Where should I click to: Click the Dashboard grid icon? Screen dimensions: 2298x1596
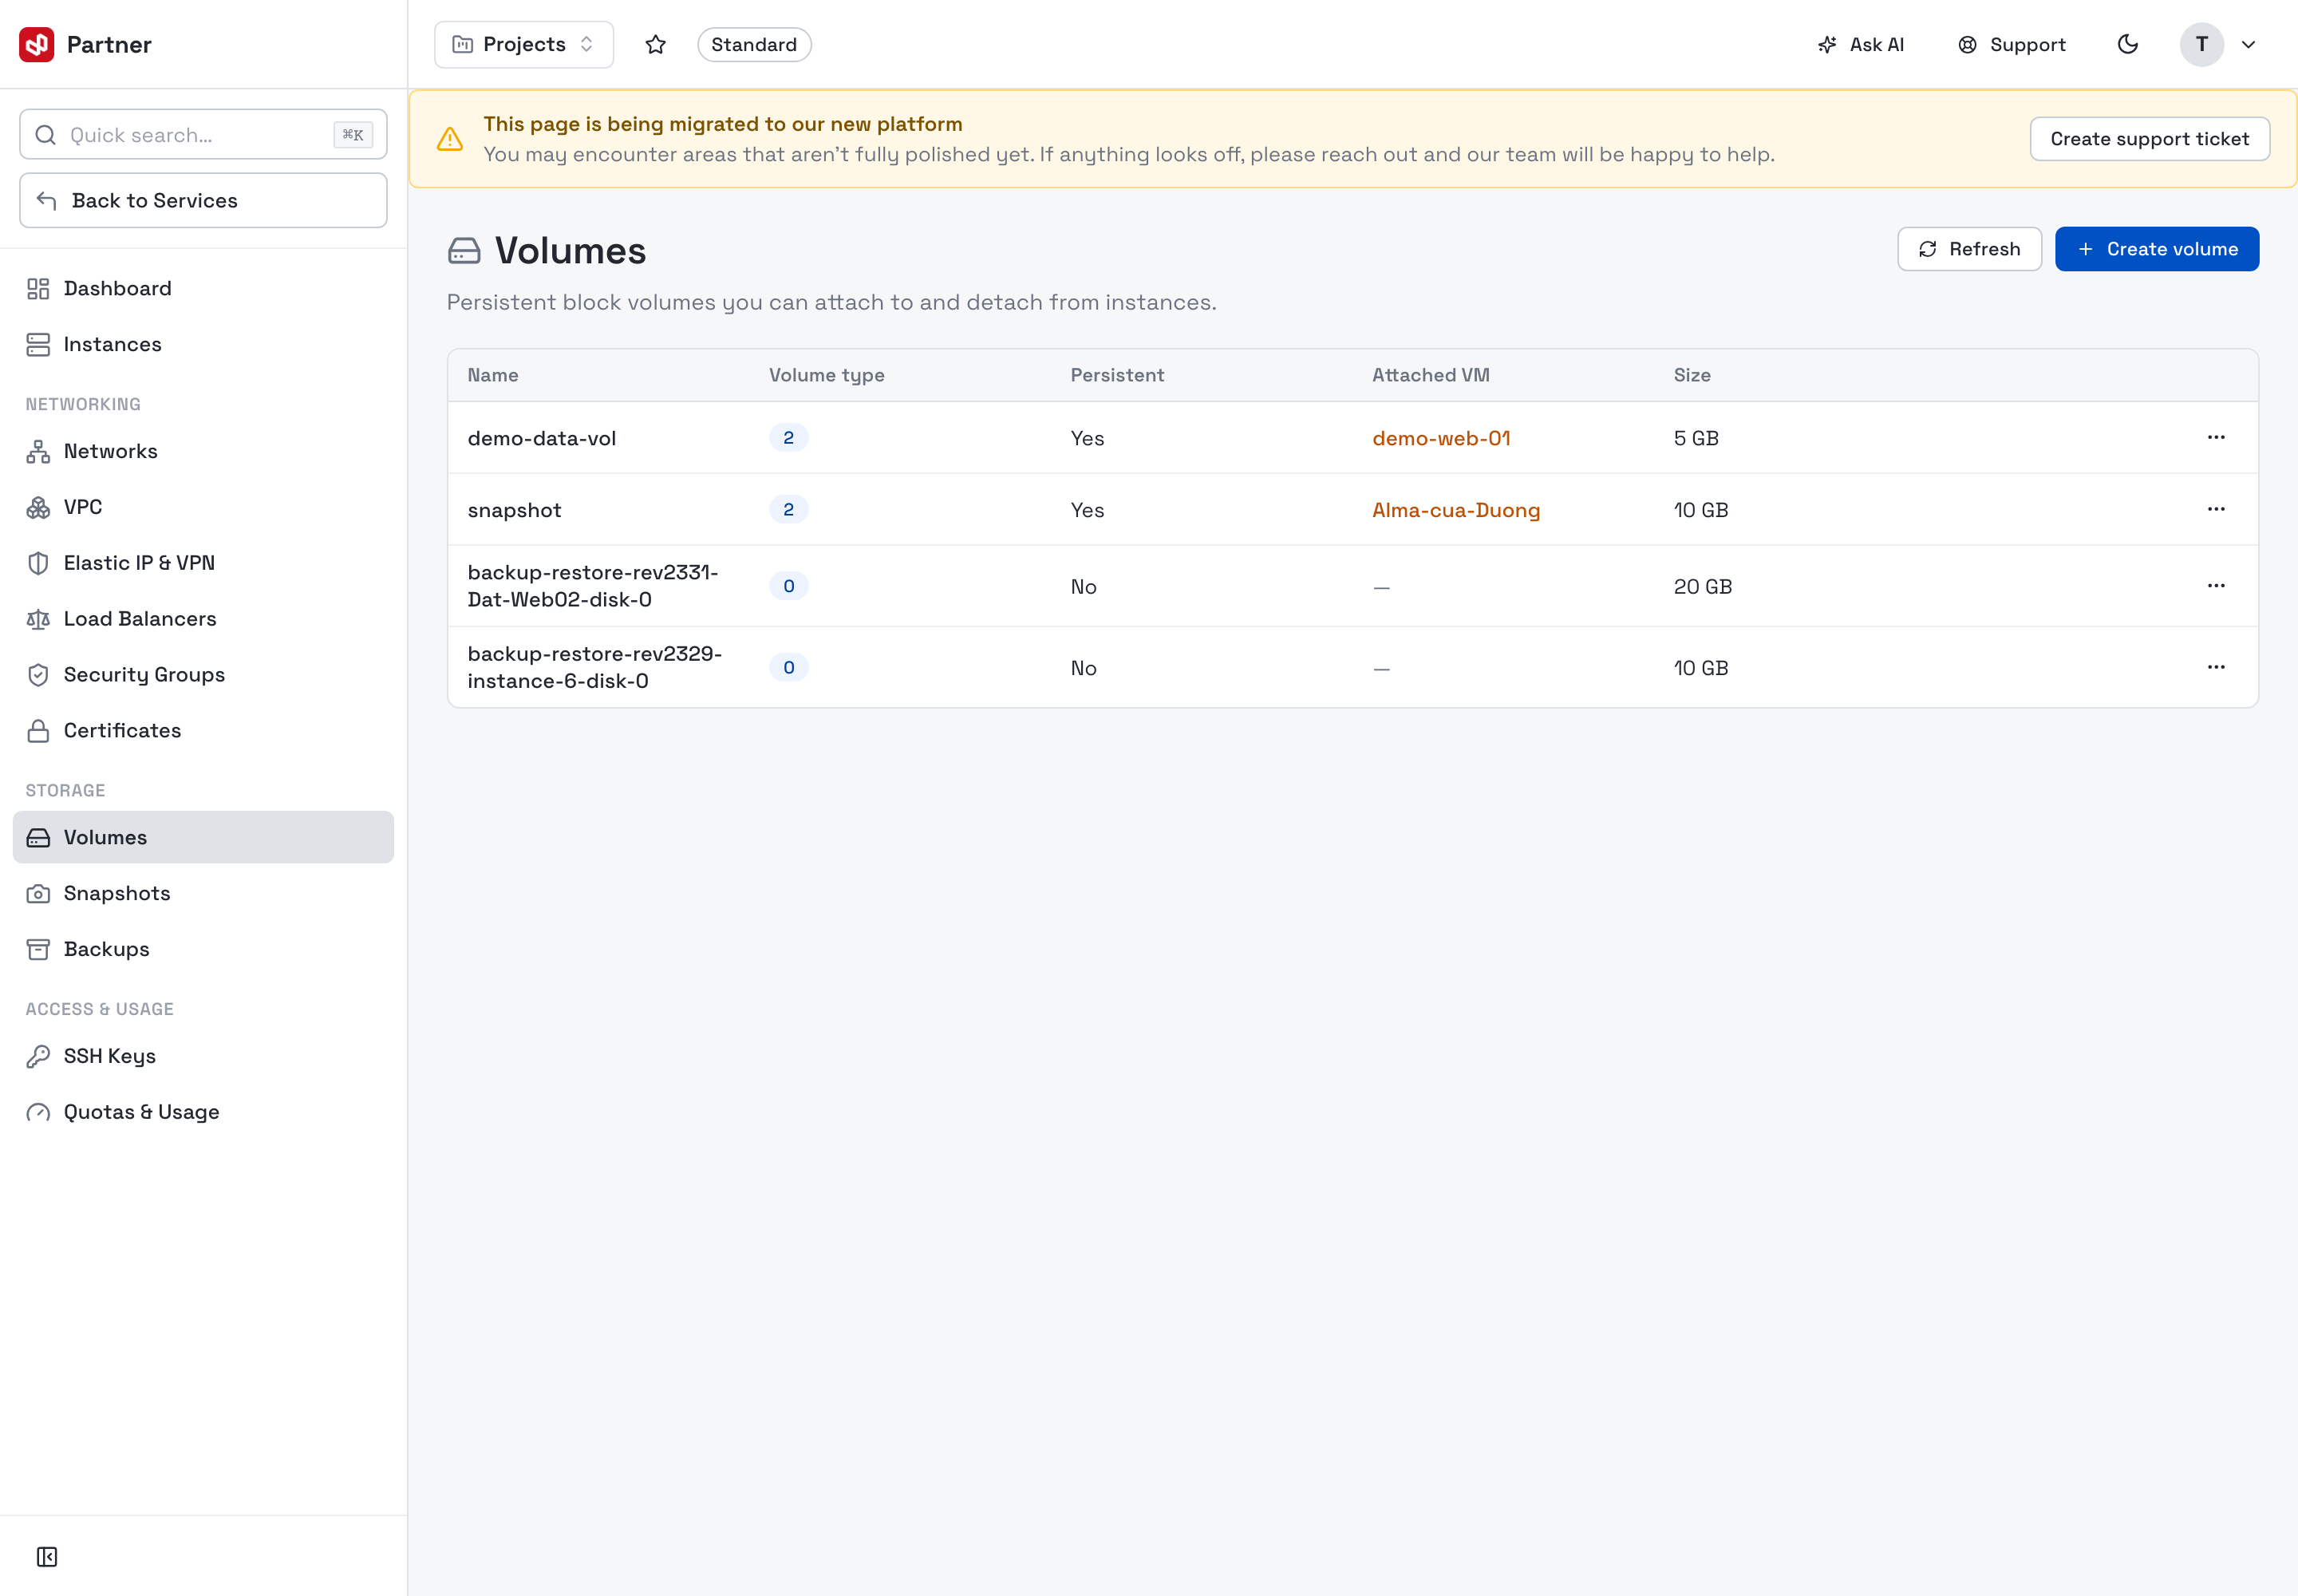38,289
